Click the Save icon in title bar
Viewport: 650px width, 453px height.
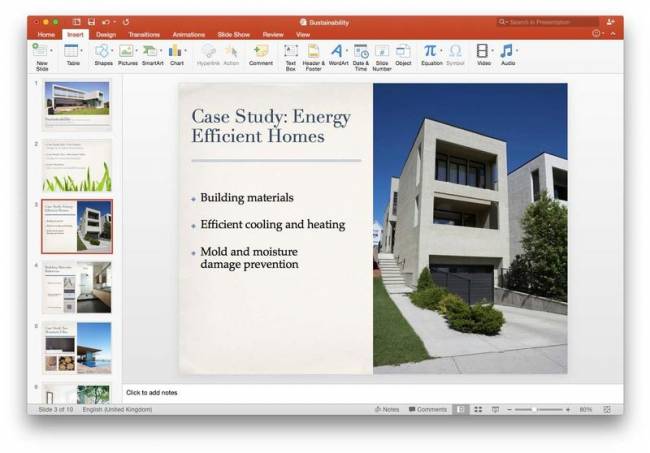tap(92, 22)
